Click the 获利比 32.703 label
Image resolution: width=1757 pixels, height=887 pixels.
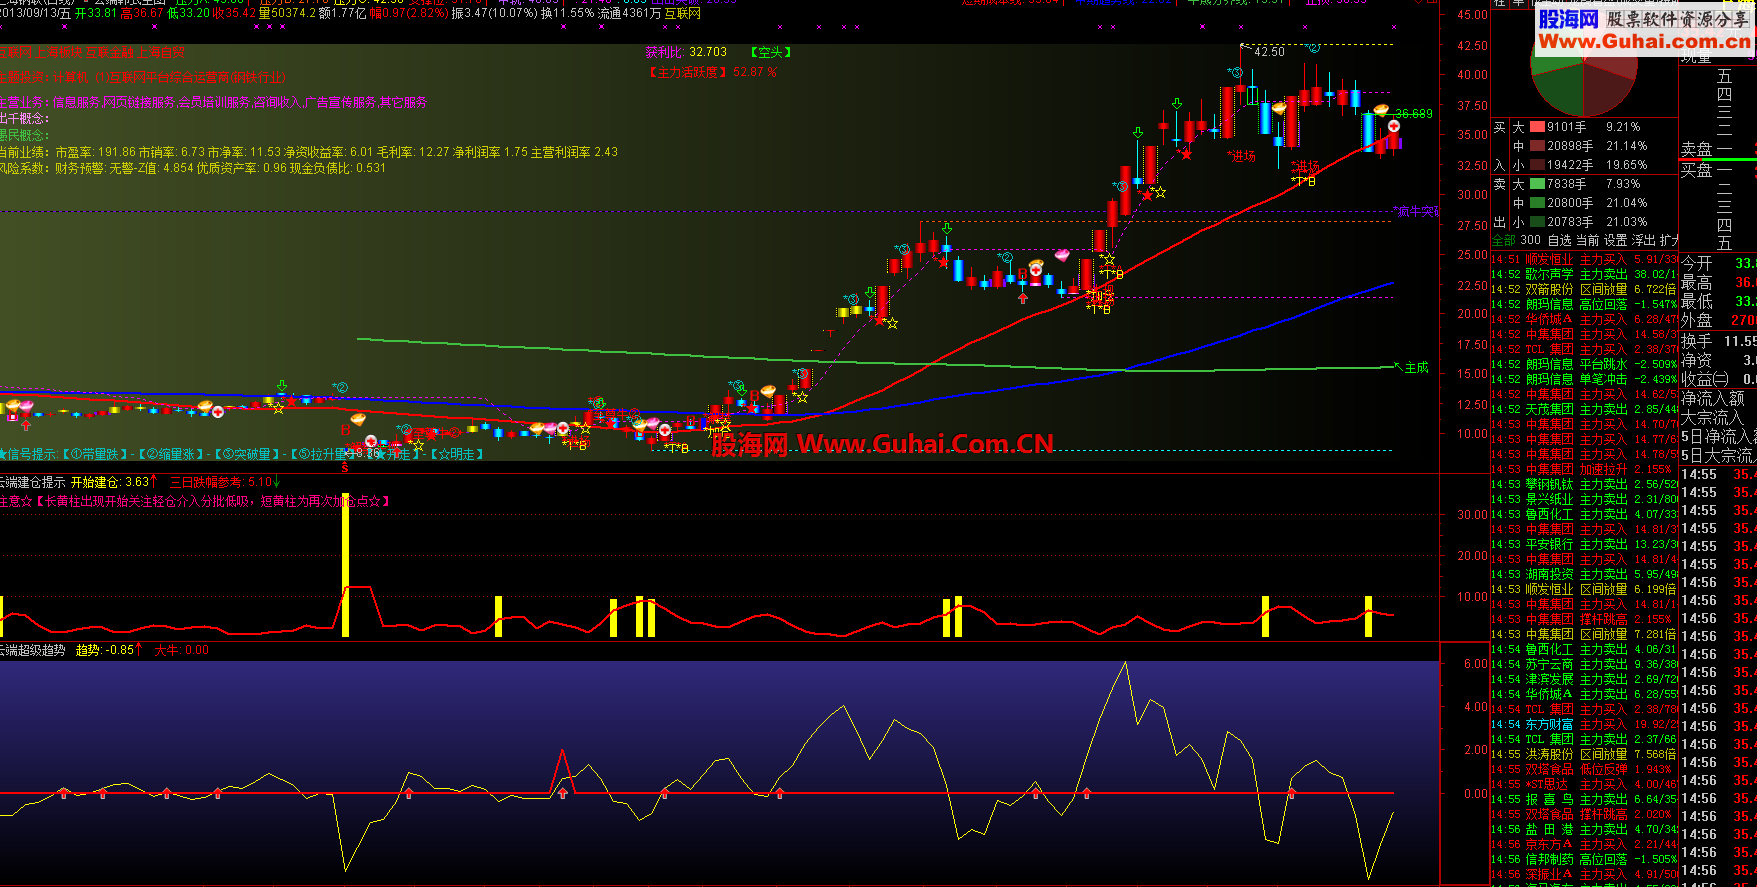point(686,52)
